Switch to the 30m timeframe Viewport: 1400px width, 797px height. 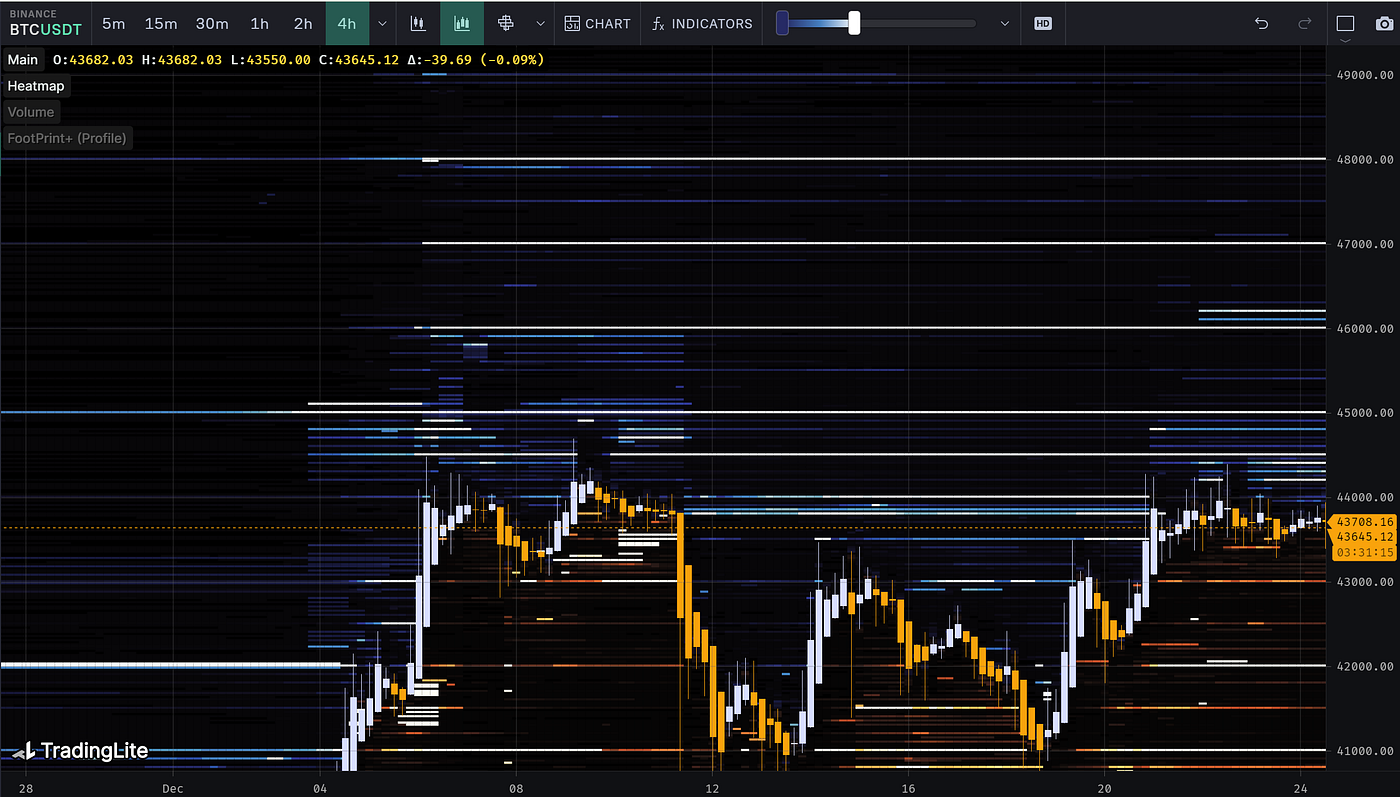point(212,23)
